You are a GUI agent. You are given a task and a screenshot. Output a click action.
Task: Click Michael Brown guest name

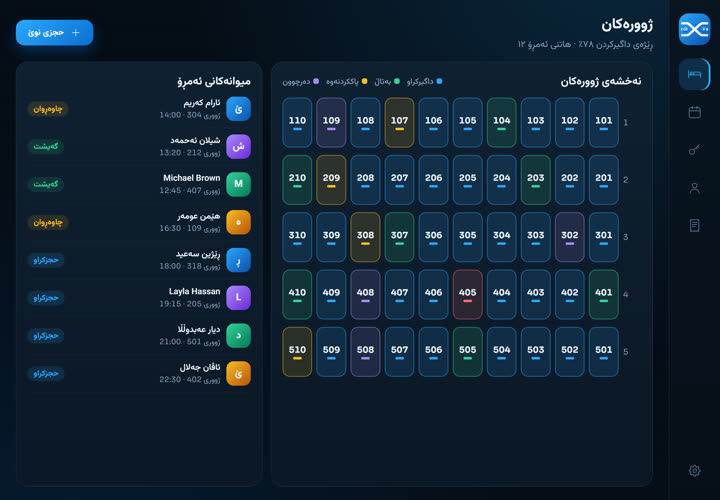click(x=191, y=178)
